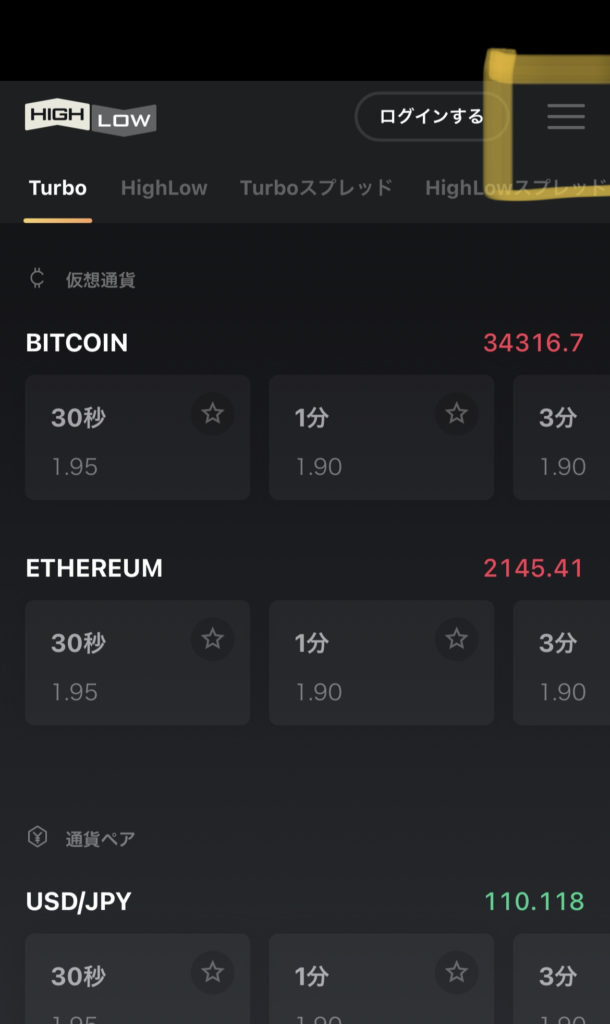Click the 通貨ペア category icon
Viewport: 610px width, 1024px height.
click(38, 838)
